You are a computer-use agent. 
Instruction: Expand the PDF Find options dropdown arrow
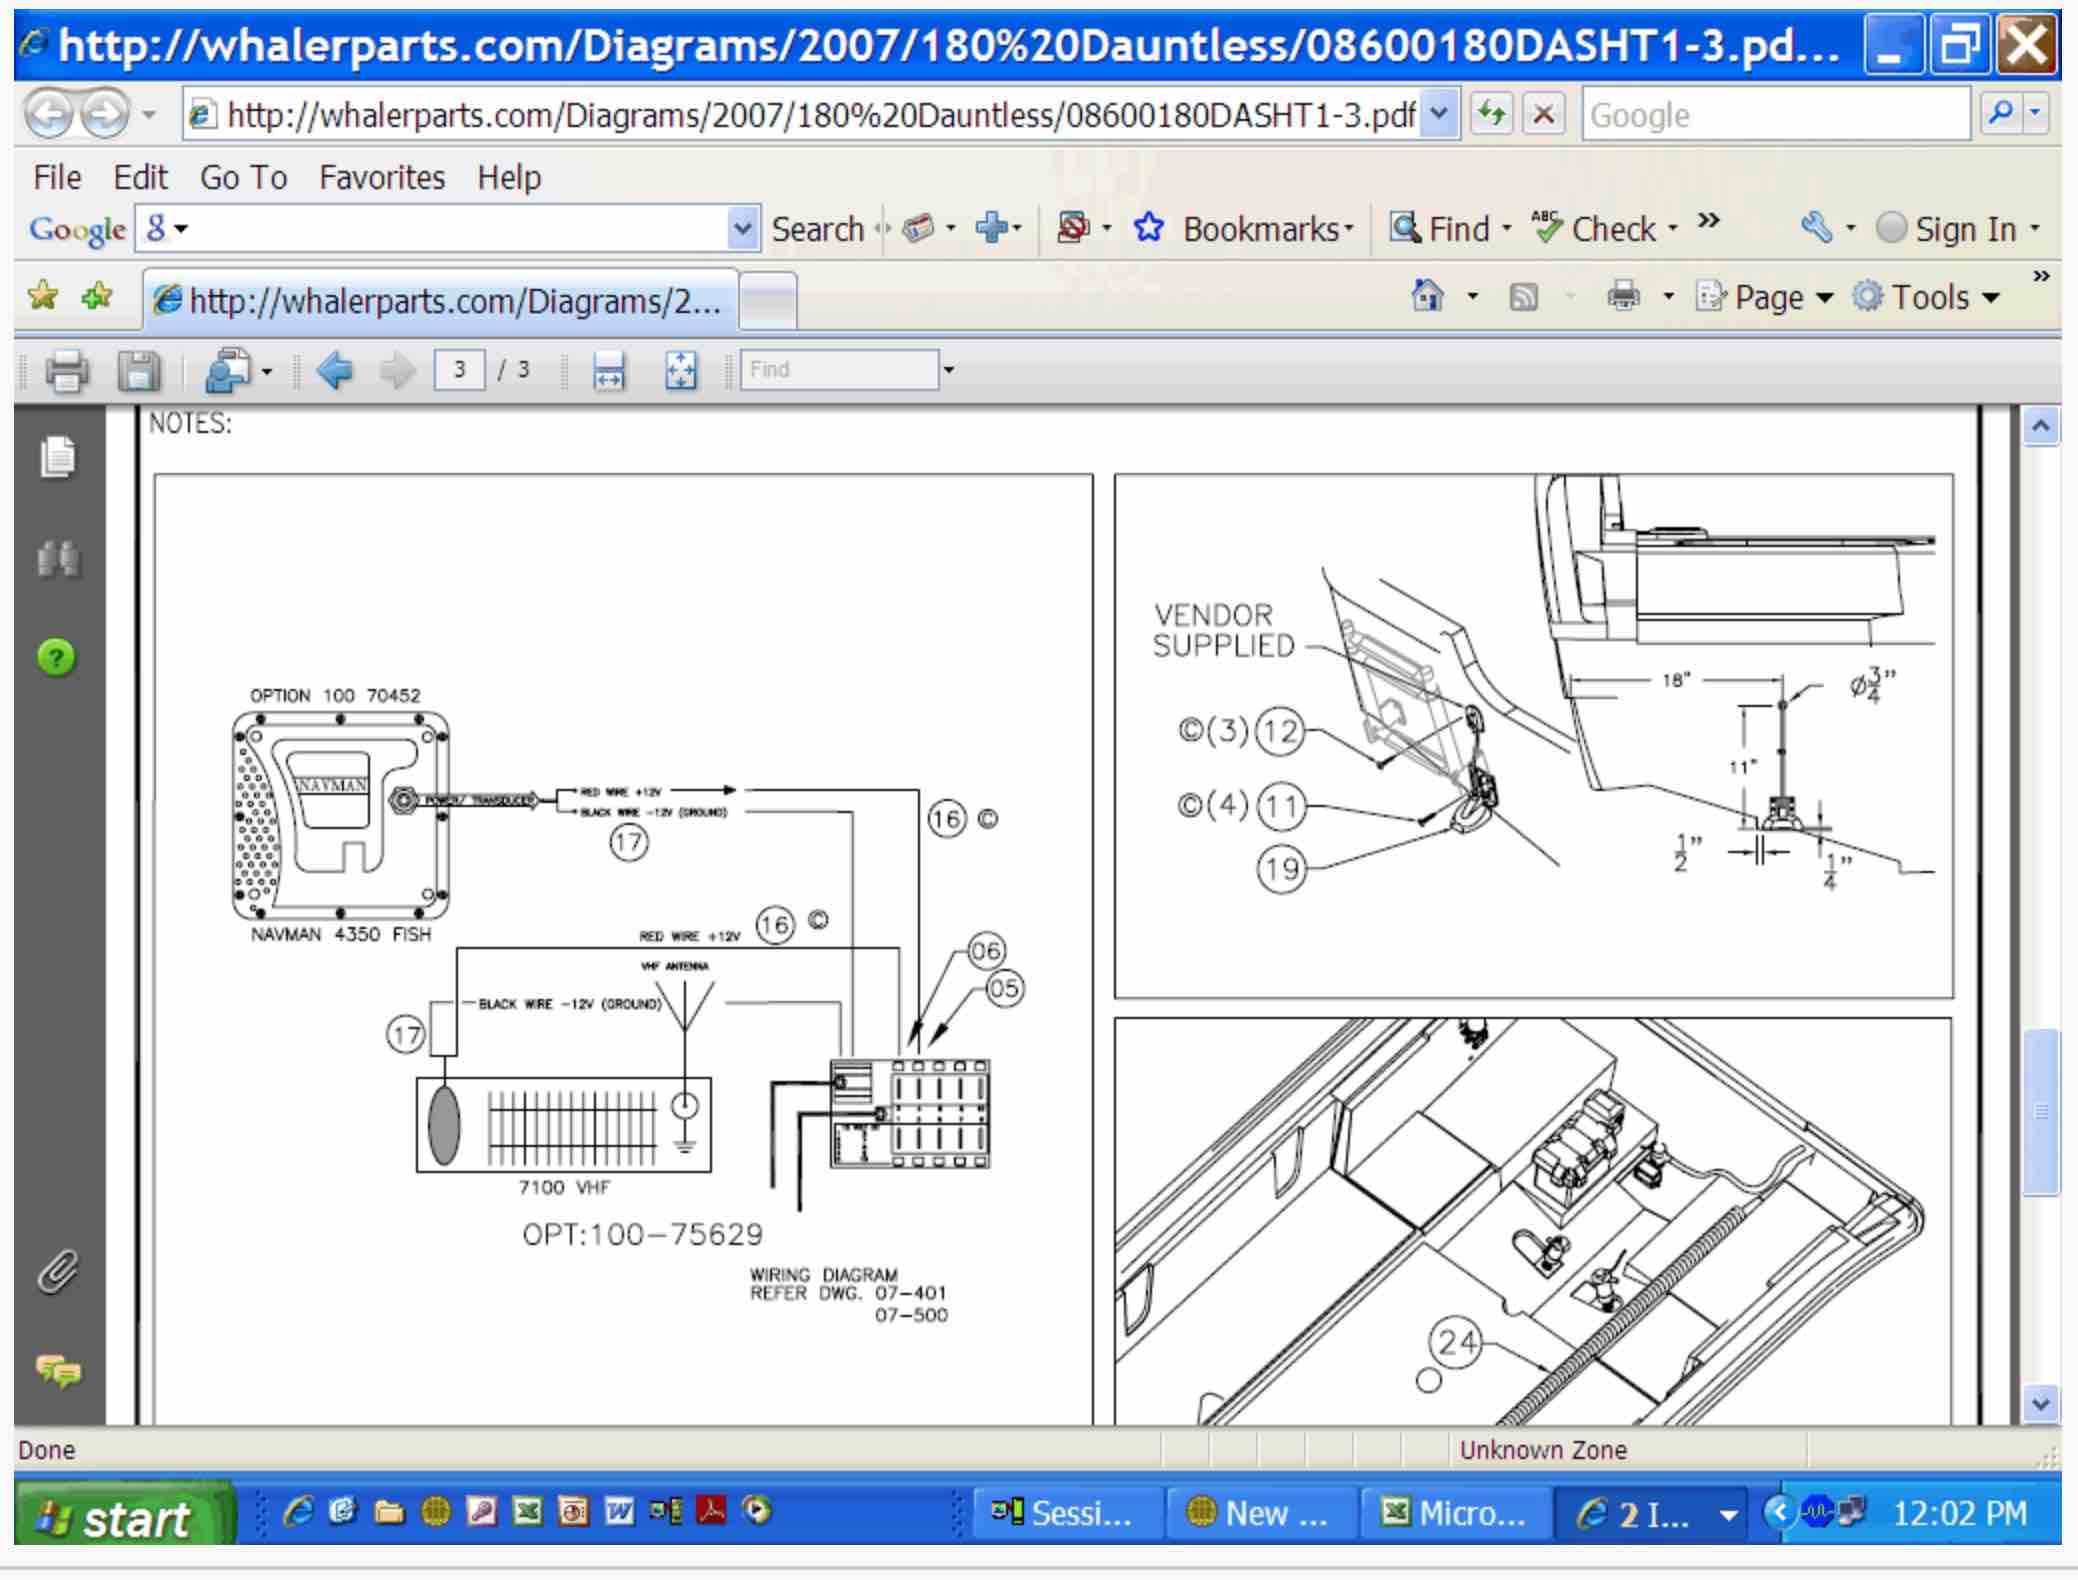[949, 371]
